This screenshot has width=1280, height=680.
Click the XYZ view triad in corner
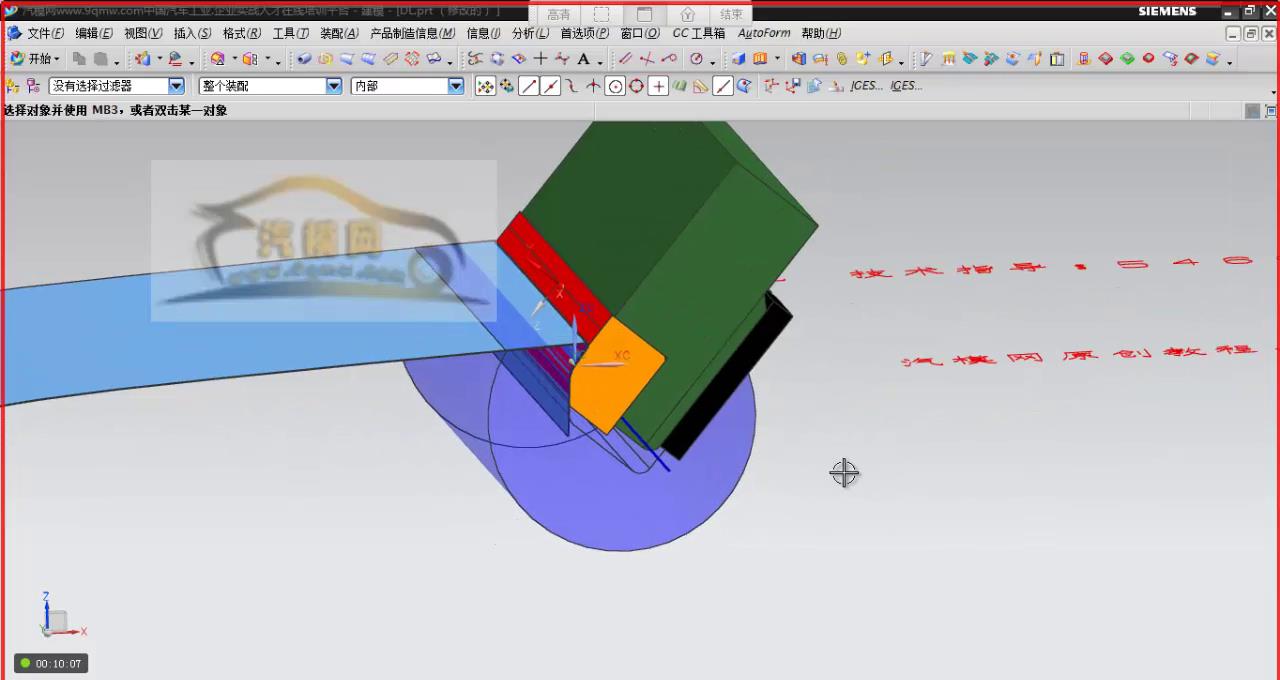[x=56, y=620]
